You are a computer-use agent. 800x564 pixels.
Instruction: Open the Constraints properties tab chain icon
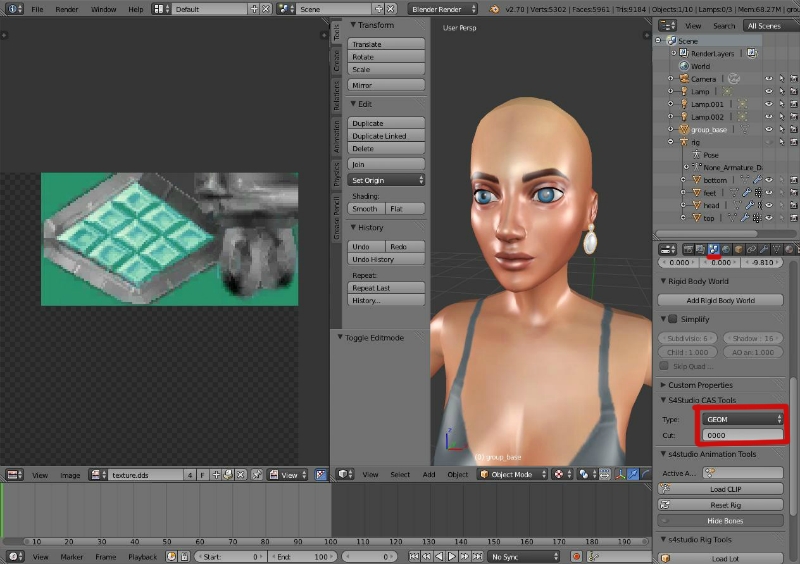(x=751, y=249)
